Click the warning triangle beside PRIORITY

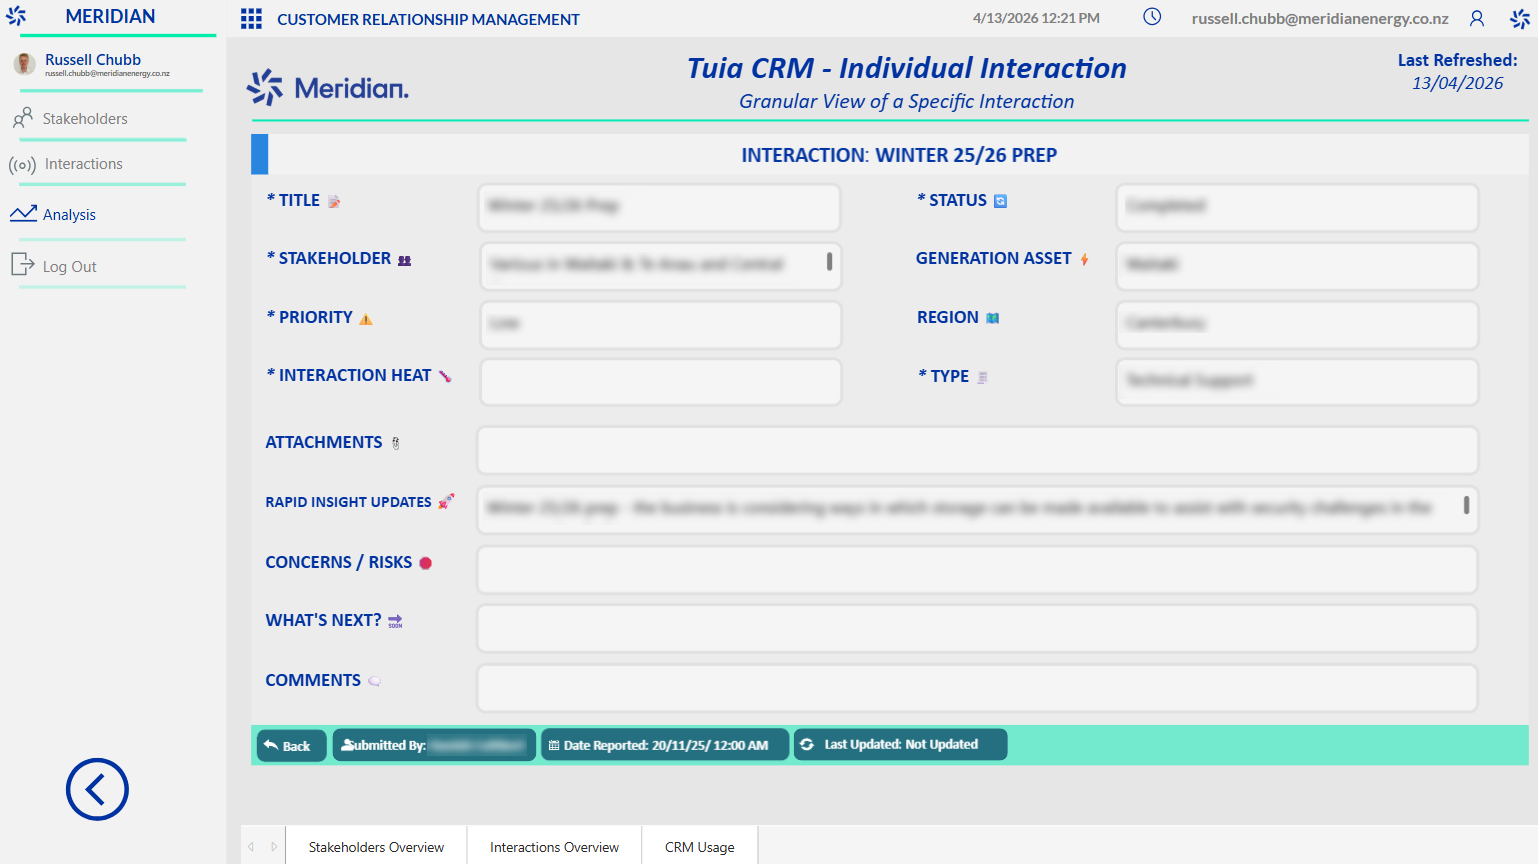click(366, 319)
